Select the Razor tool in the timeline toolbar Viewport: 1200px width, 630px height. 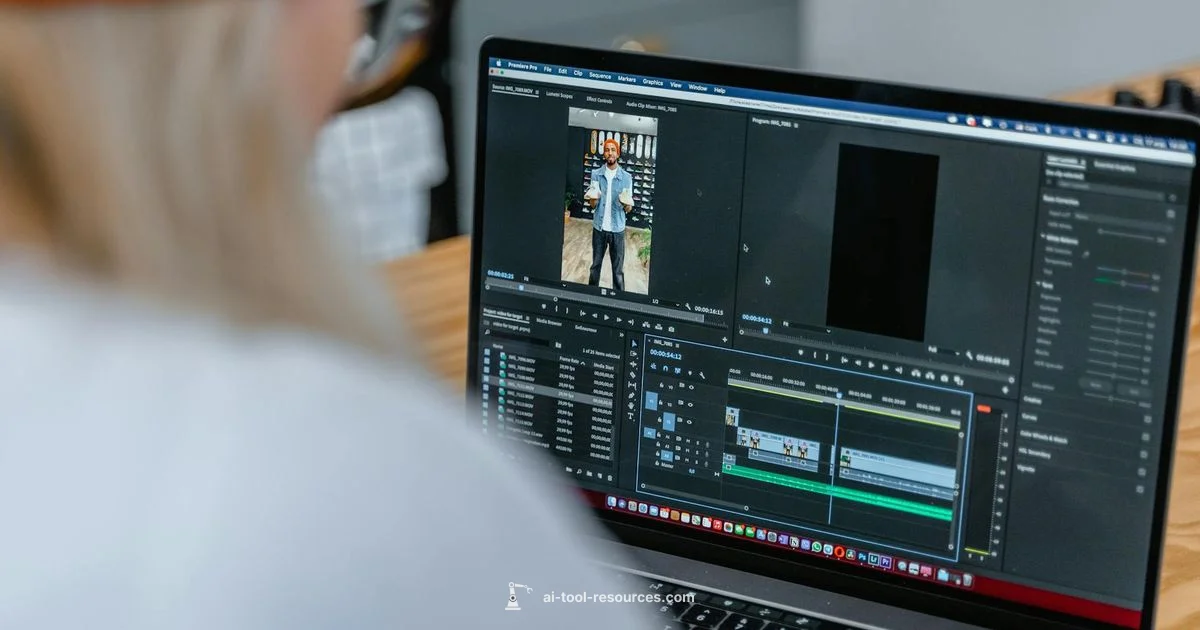click(x=633, y=375)
